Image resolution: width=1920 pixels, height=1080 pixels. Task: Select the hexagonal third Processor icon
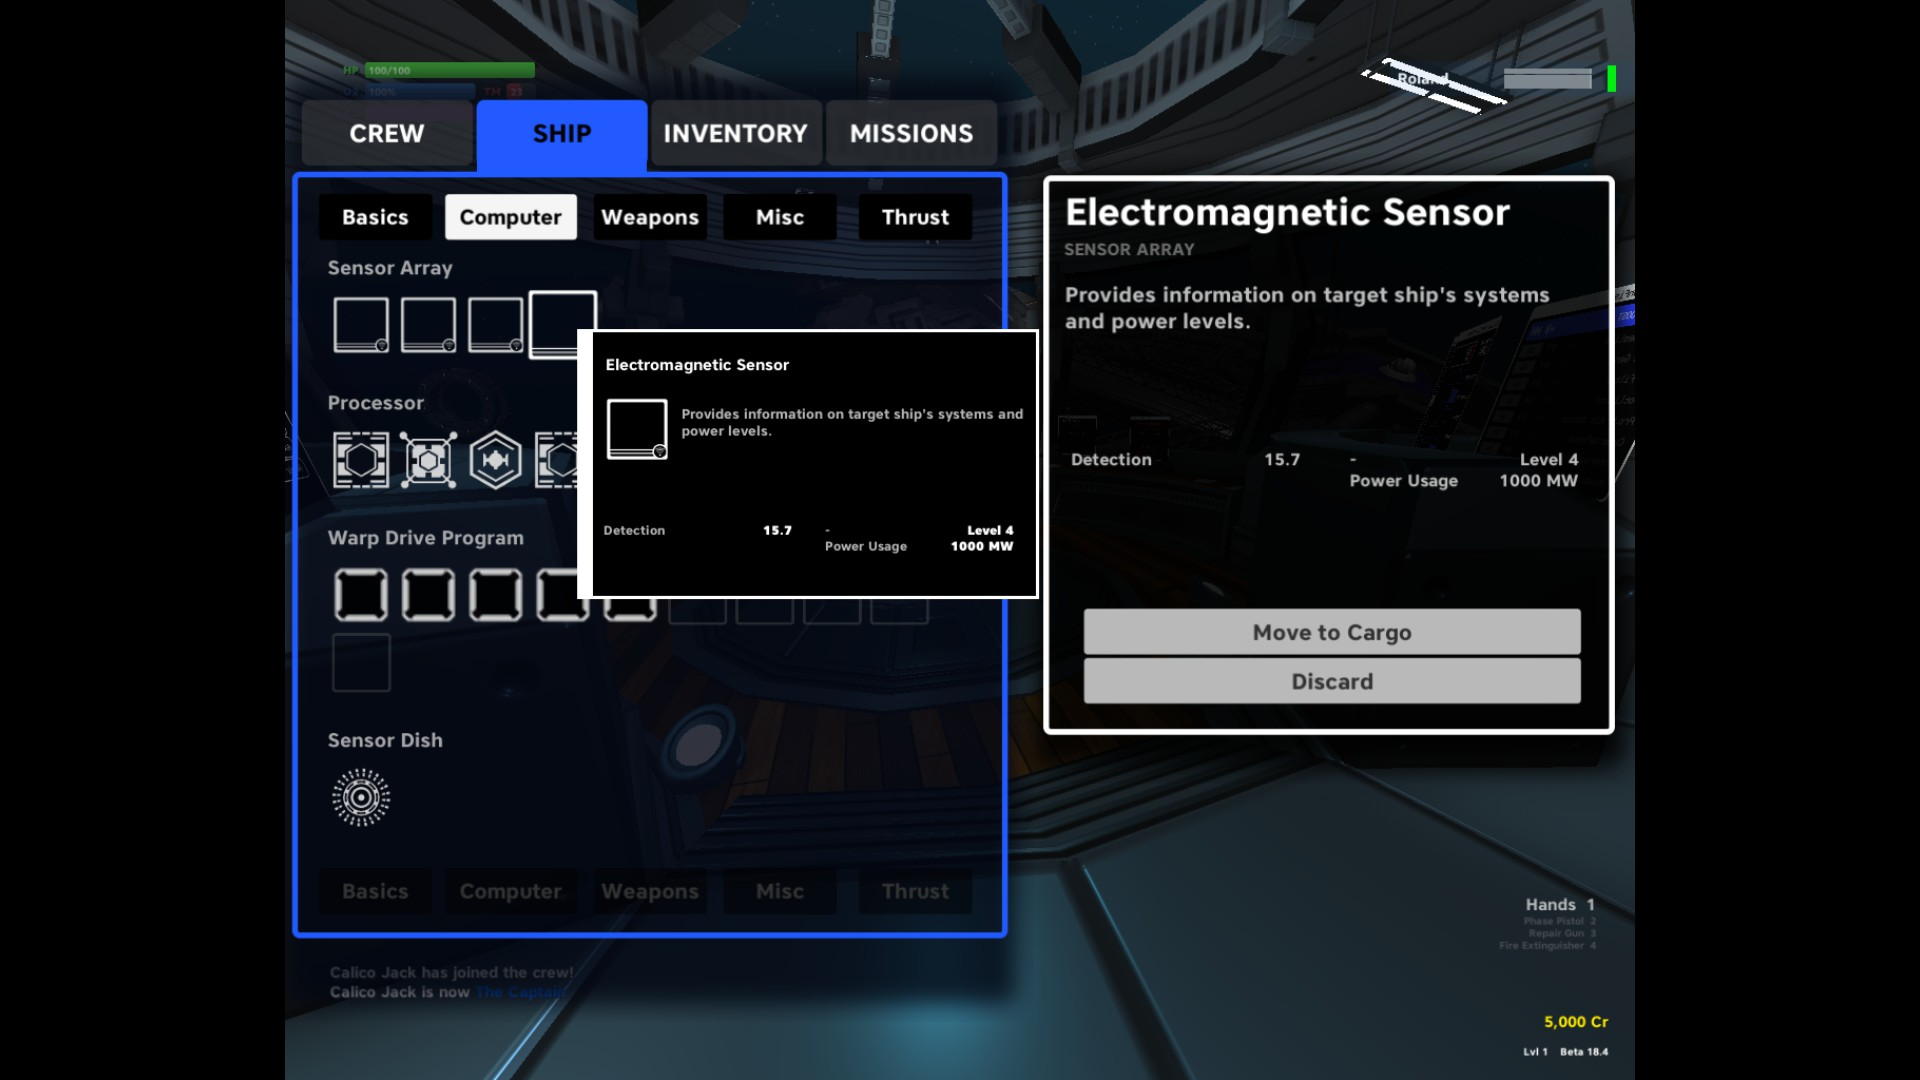point(495,460)
